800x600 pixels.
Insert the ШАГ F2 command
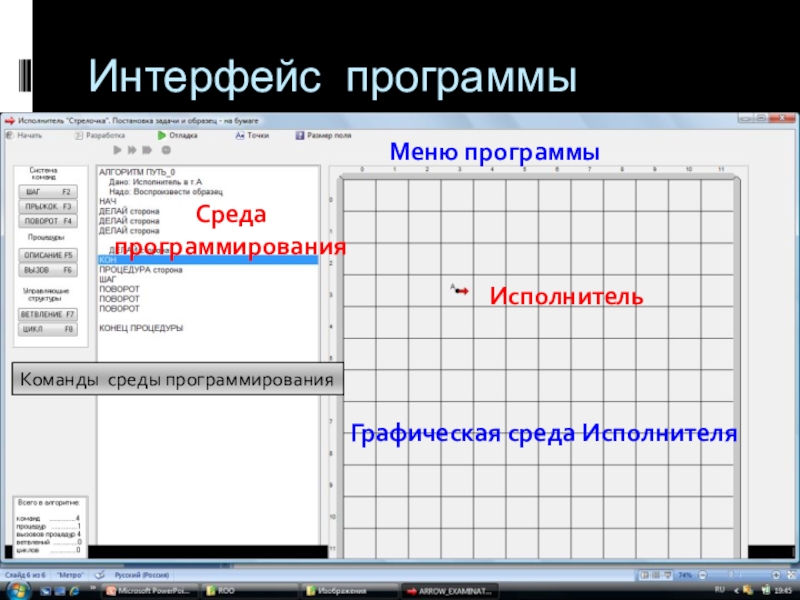pyautogui.click(x=48, y=192)
